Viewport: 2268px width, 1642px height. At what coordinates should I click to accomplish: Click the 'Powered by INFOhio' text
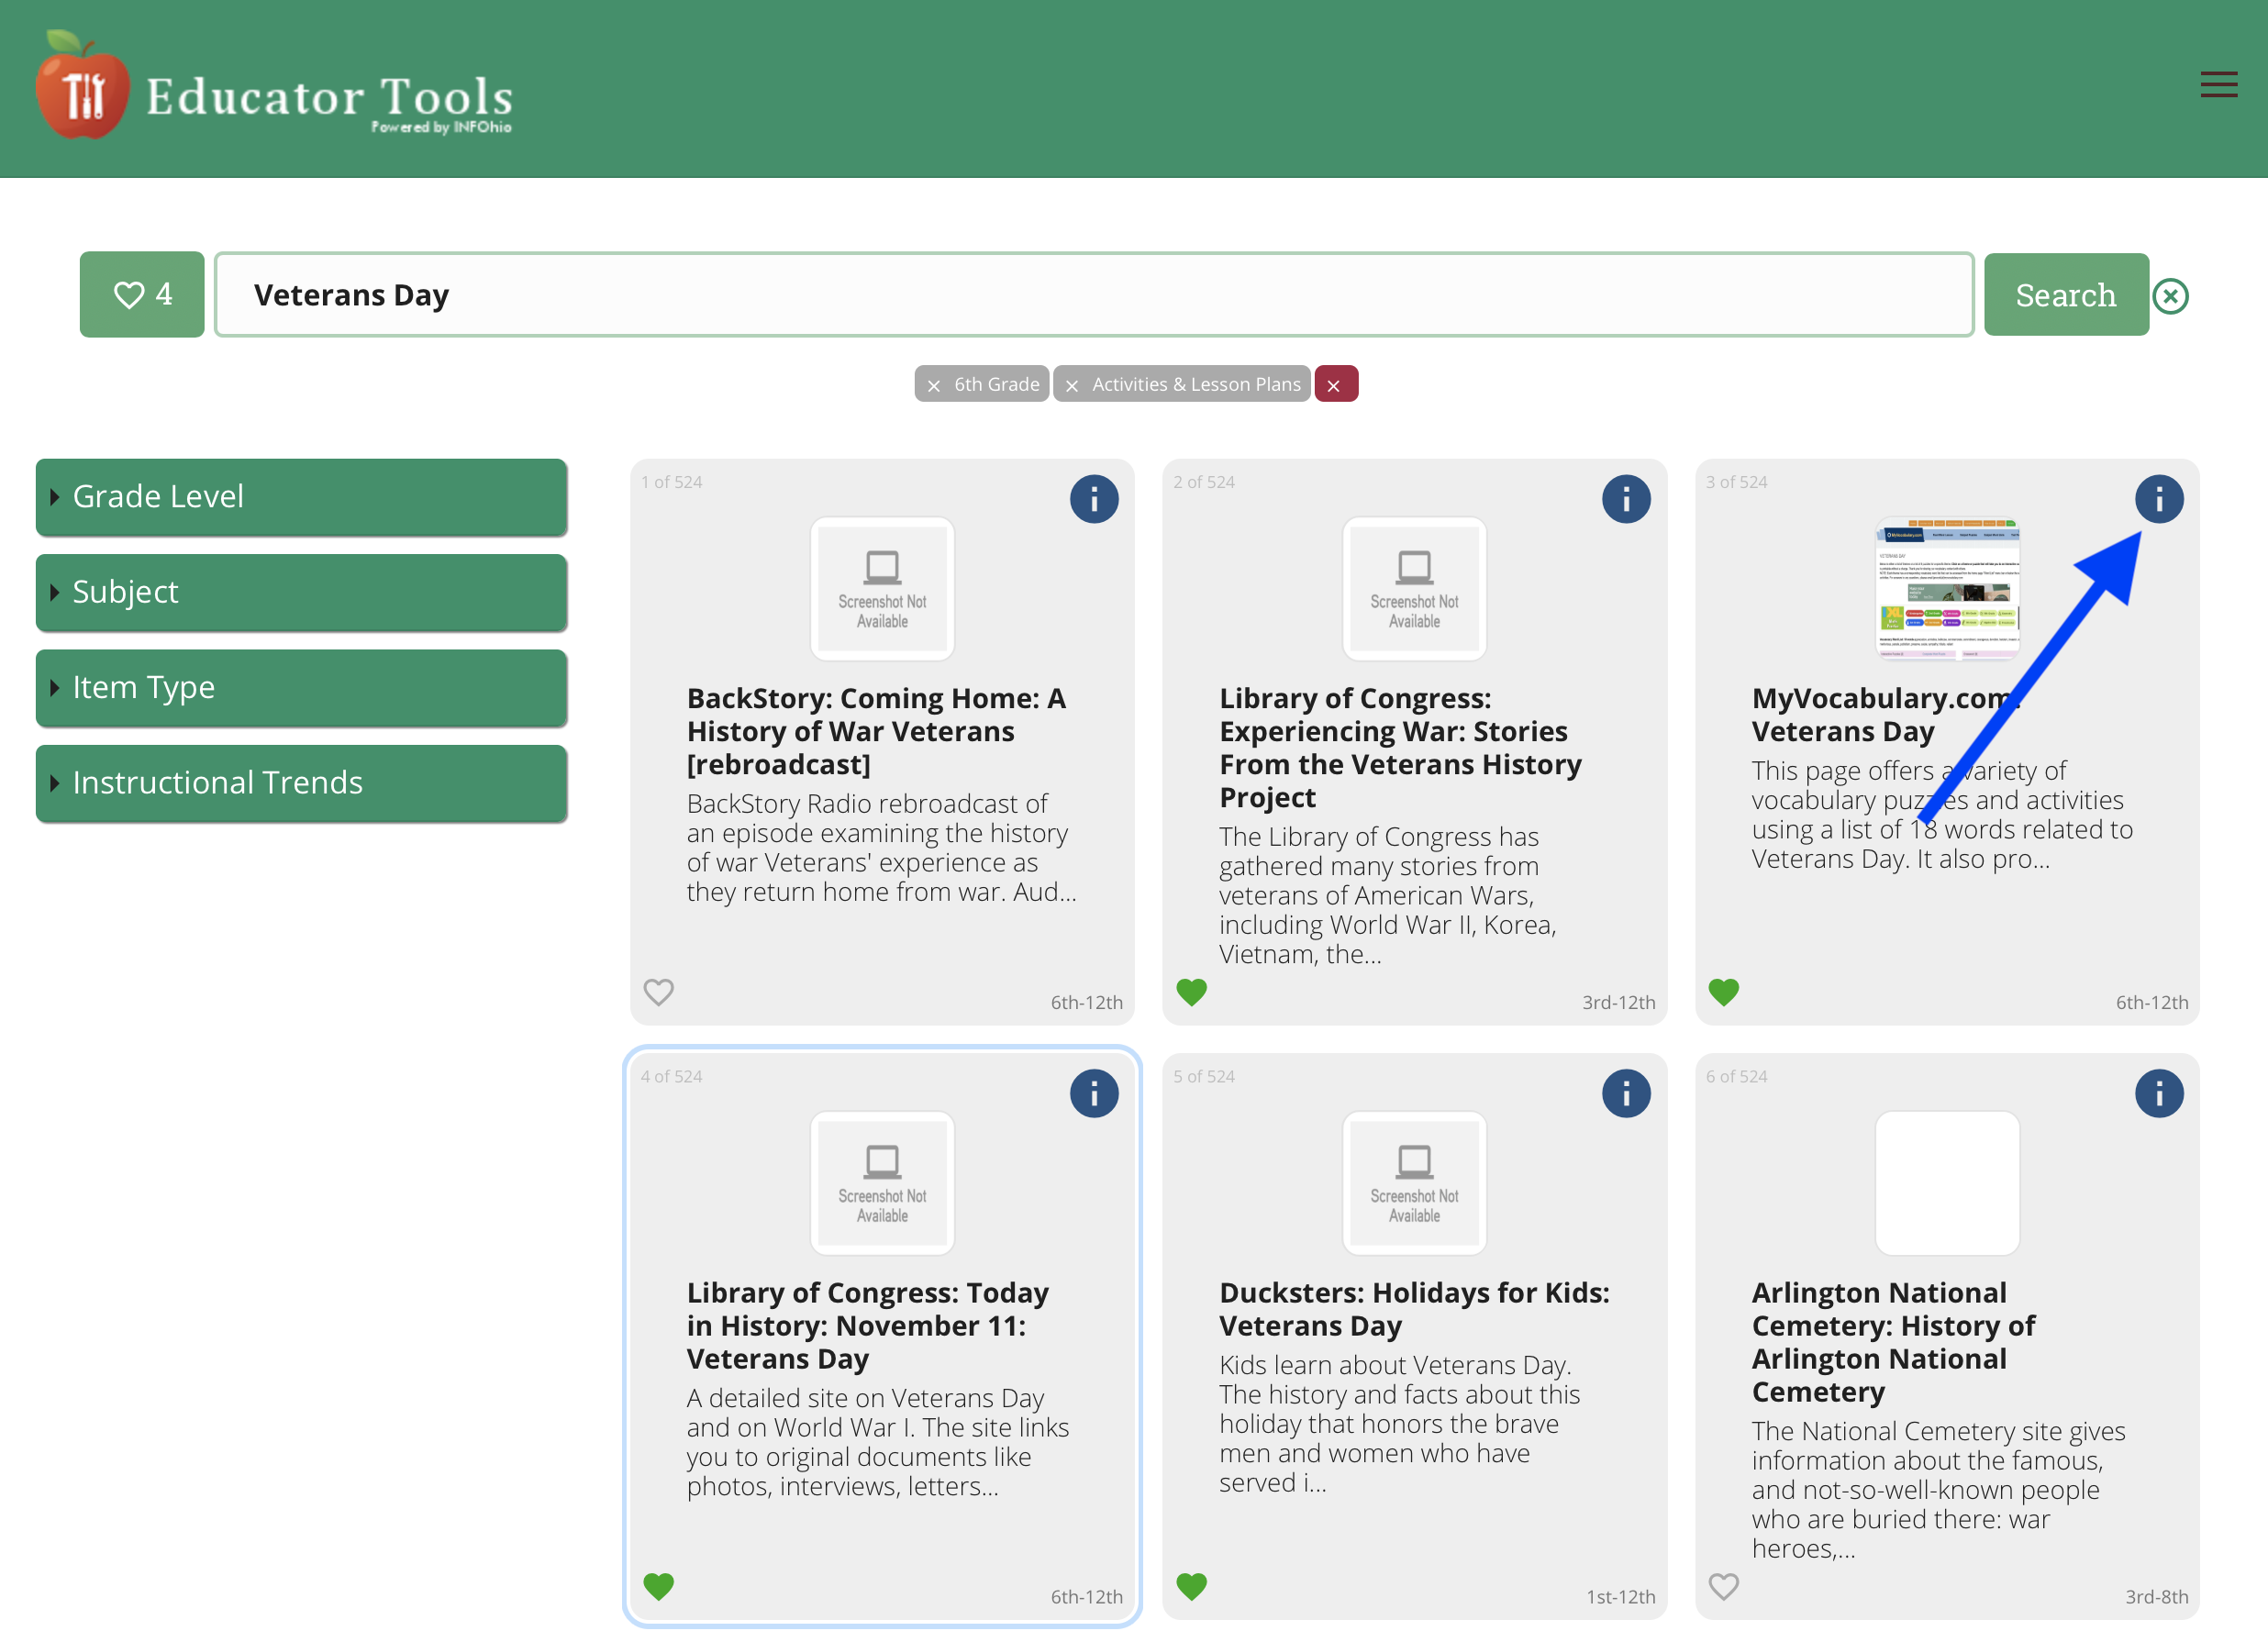coord(441,127)
